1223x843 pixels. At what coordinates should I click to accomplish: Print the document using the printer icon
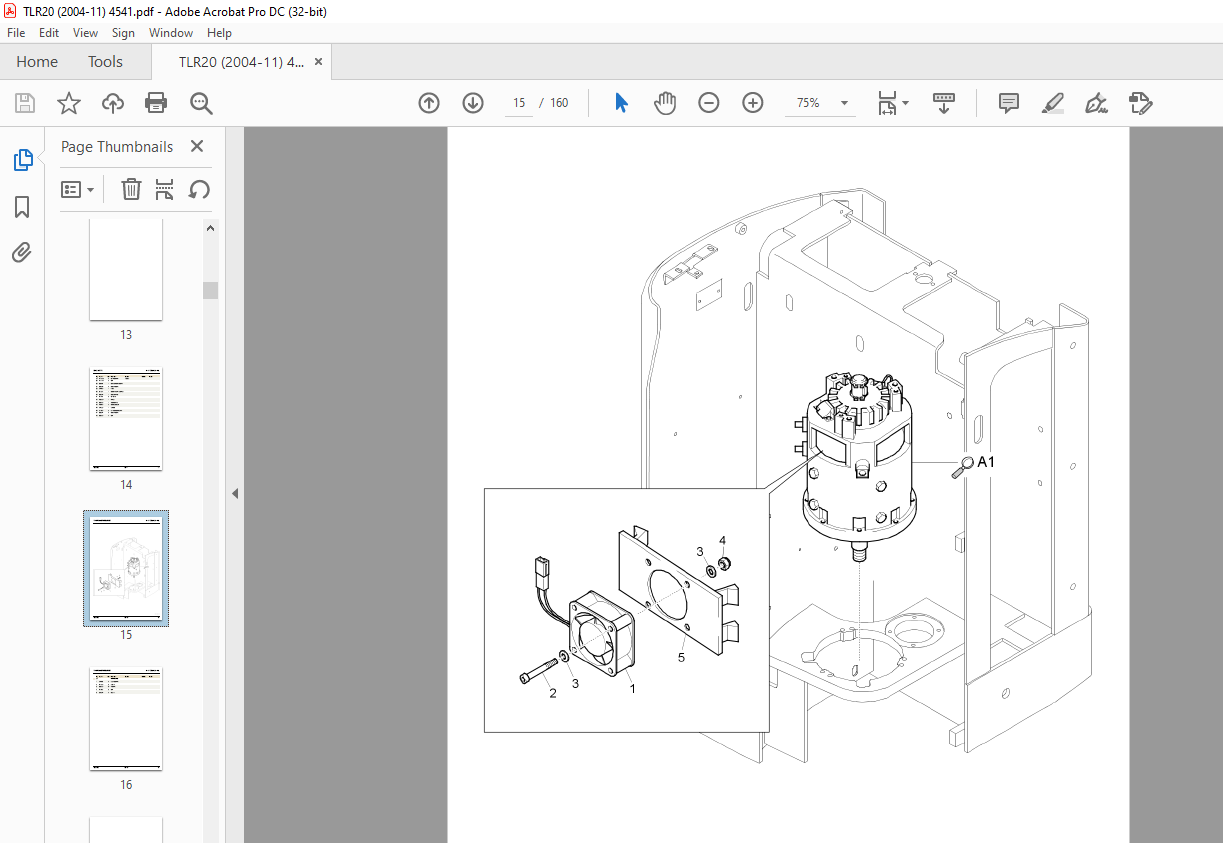click(x=156, y=103)
